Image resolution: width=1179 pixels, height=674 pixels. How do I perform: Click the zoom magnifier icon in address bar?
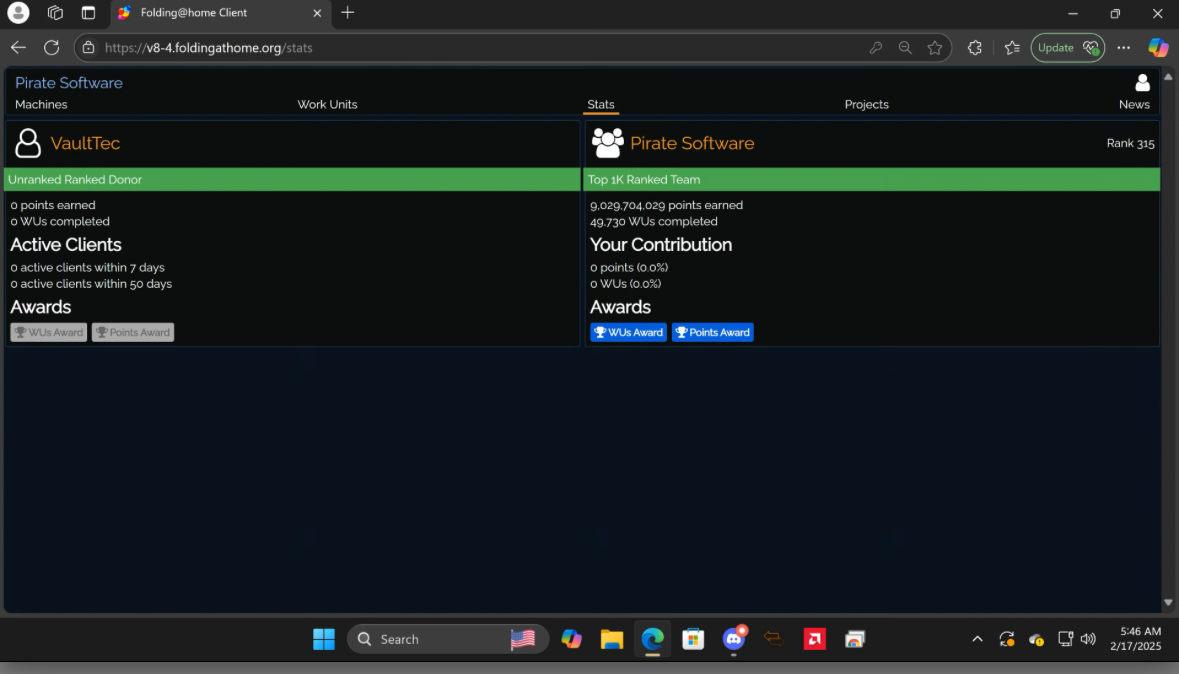click(905, 47)
